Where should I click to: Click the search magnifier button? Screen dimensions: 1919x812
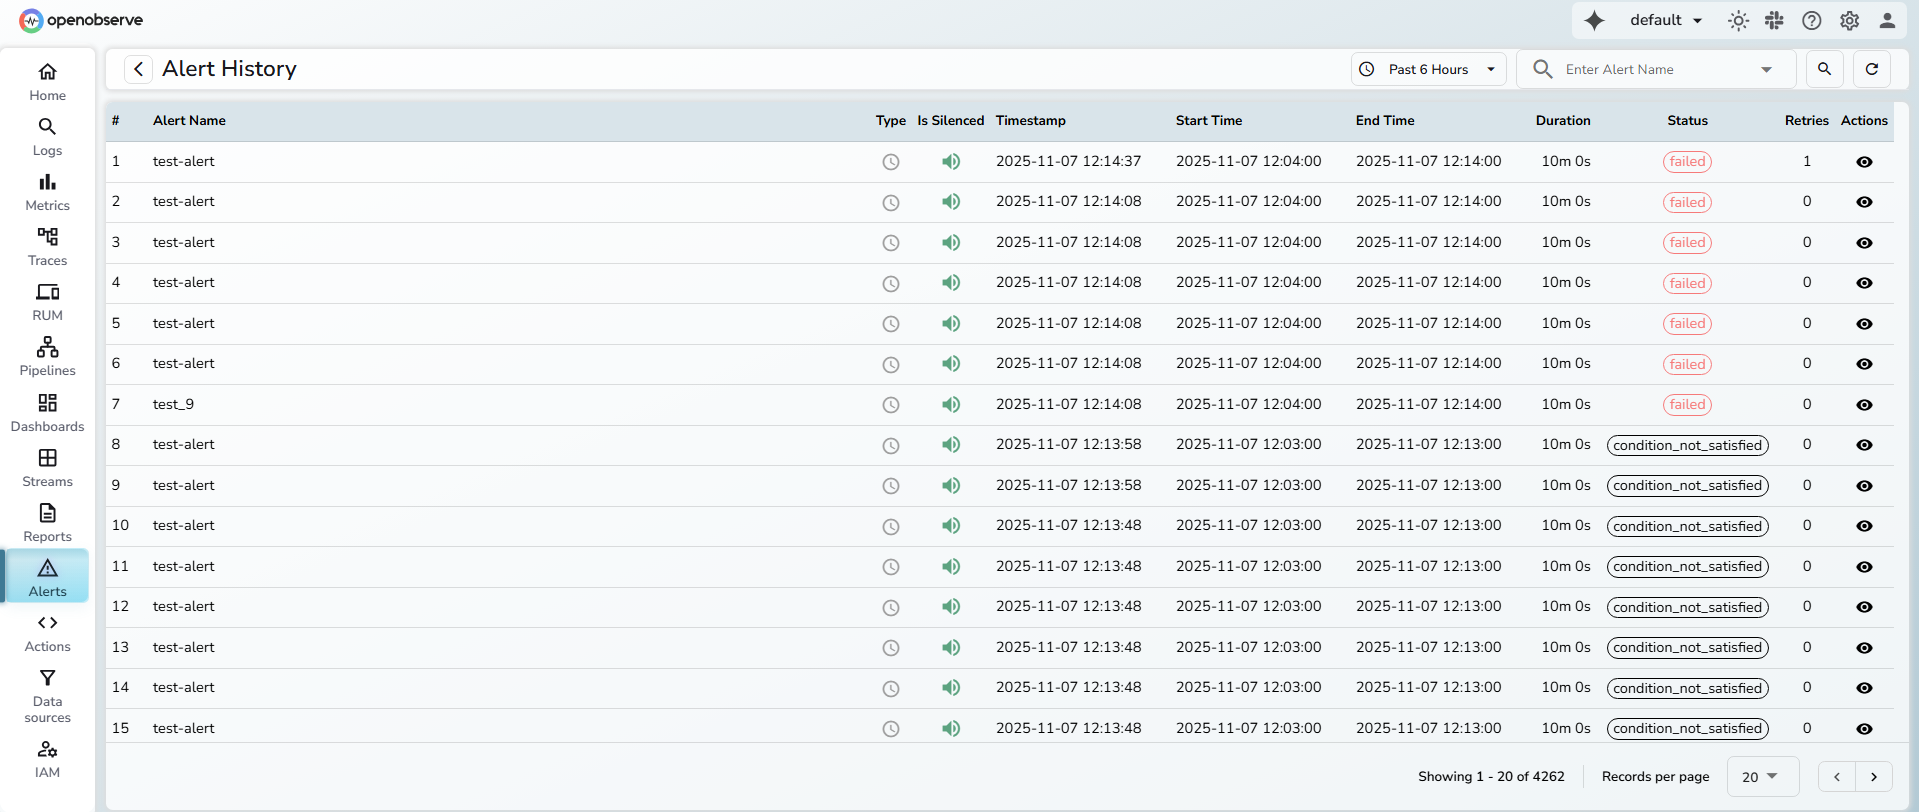click(1824, 69)
